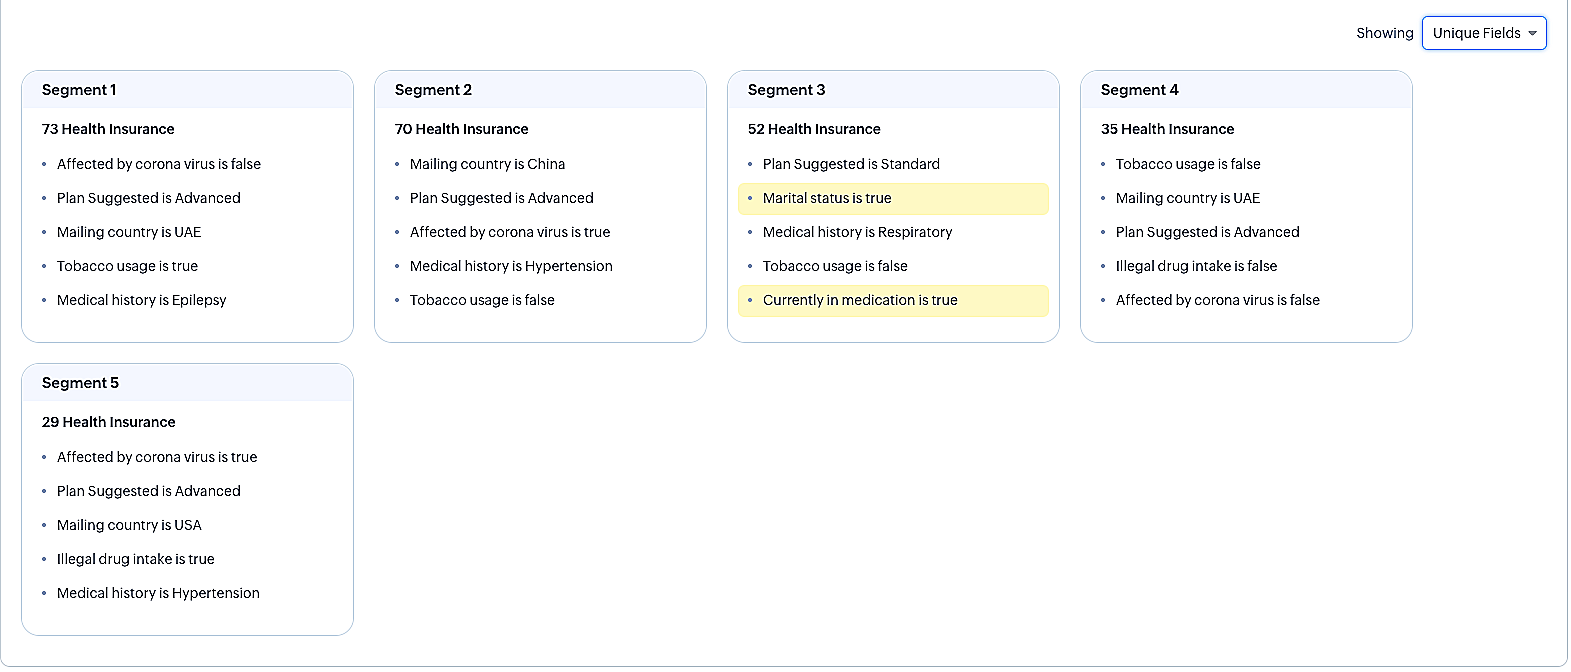Select Plan Suggested is Standard

point(851,164)
